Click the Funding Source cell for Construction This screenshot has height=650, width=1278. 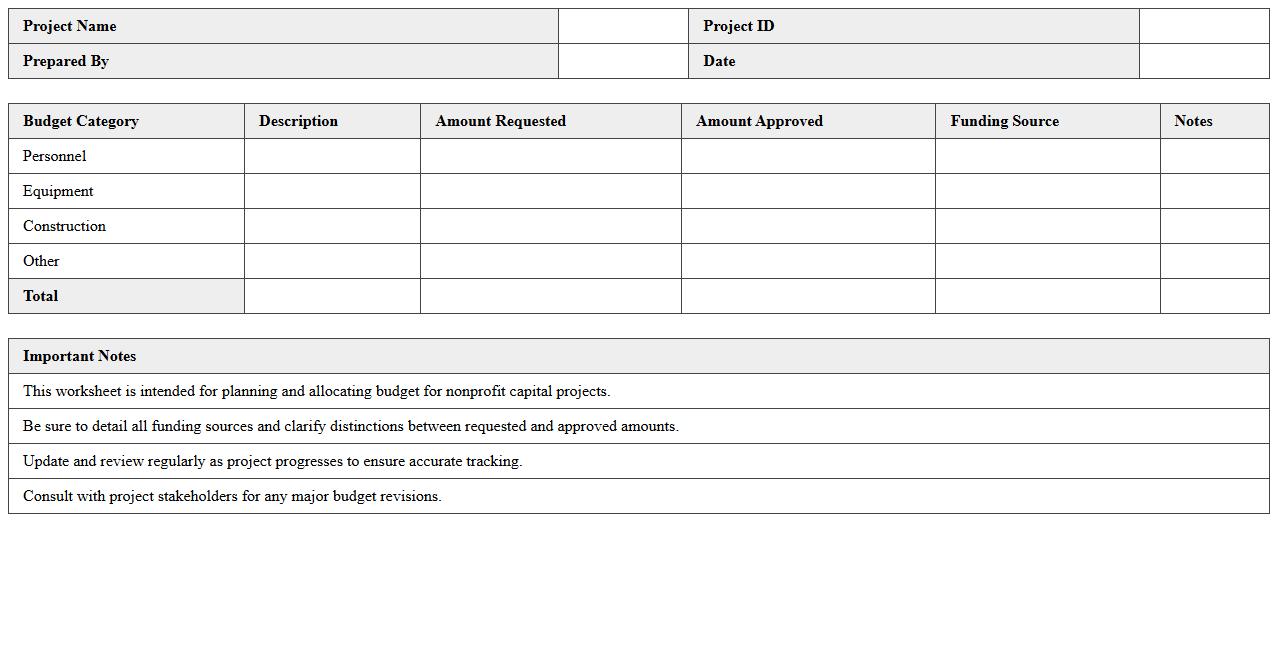pos(1047,226)
